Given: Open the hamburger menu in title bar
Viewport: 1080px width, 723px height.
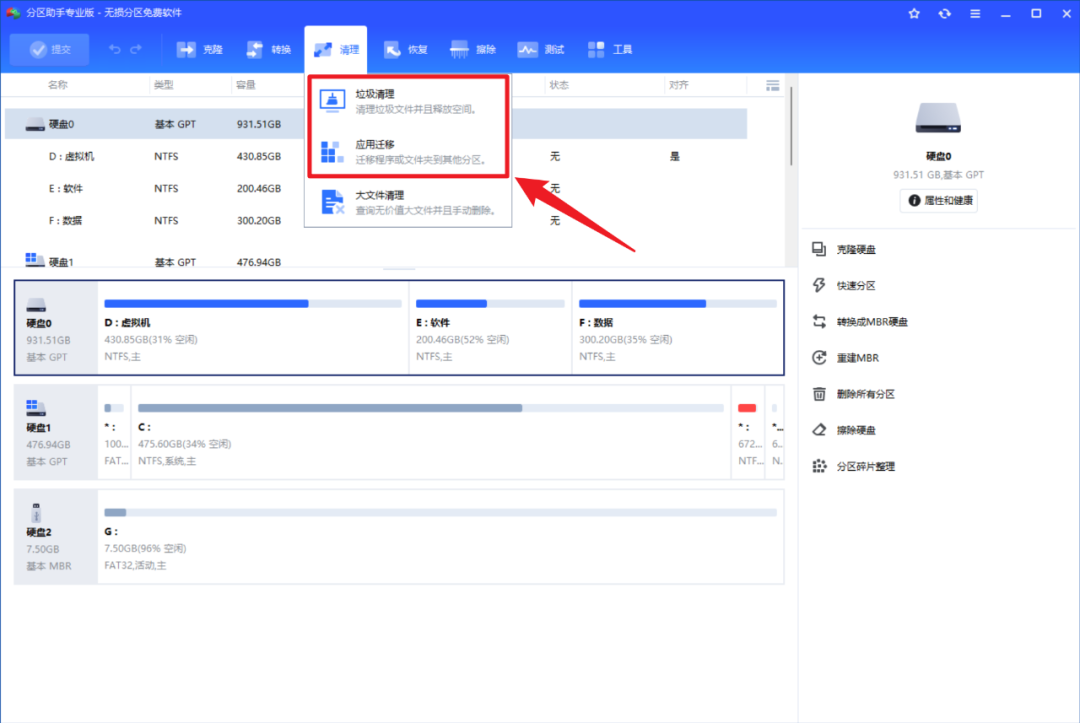Looking at the screenshot, I should [975, 13].
